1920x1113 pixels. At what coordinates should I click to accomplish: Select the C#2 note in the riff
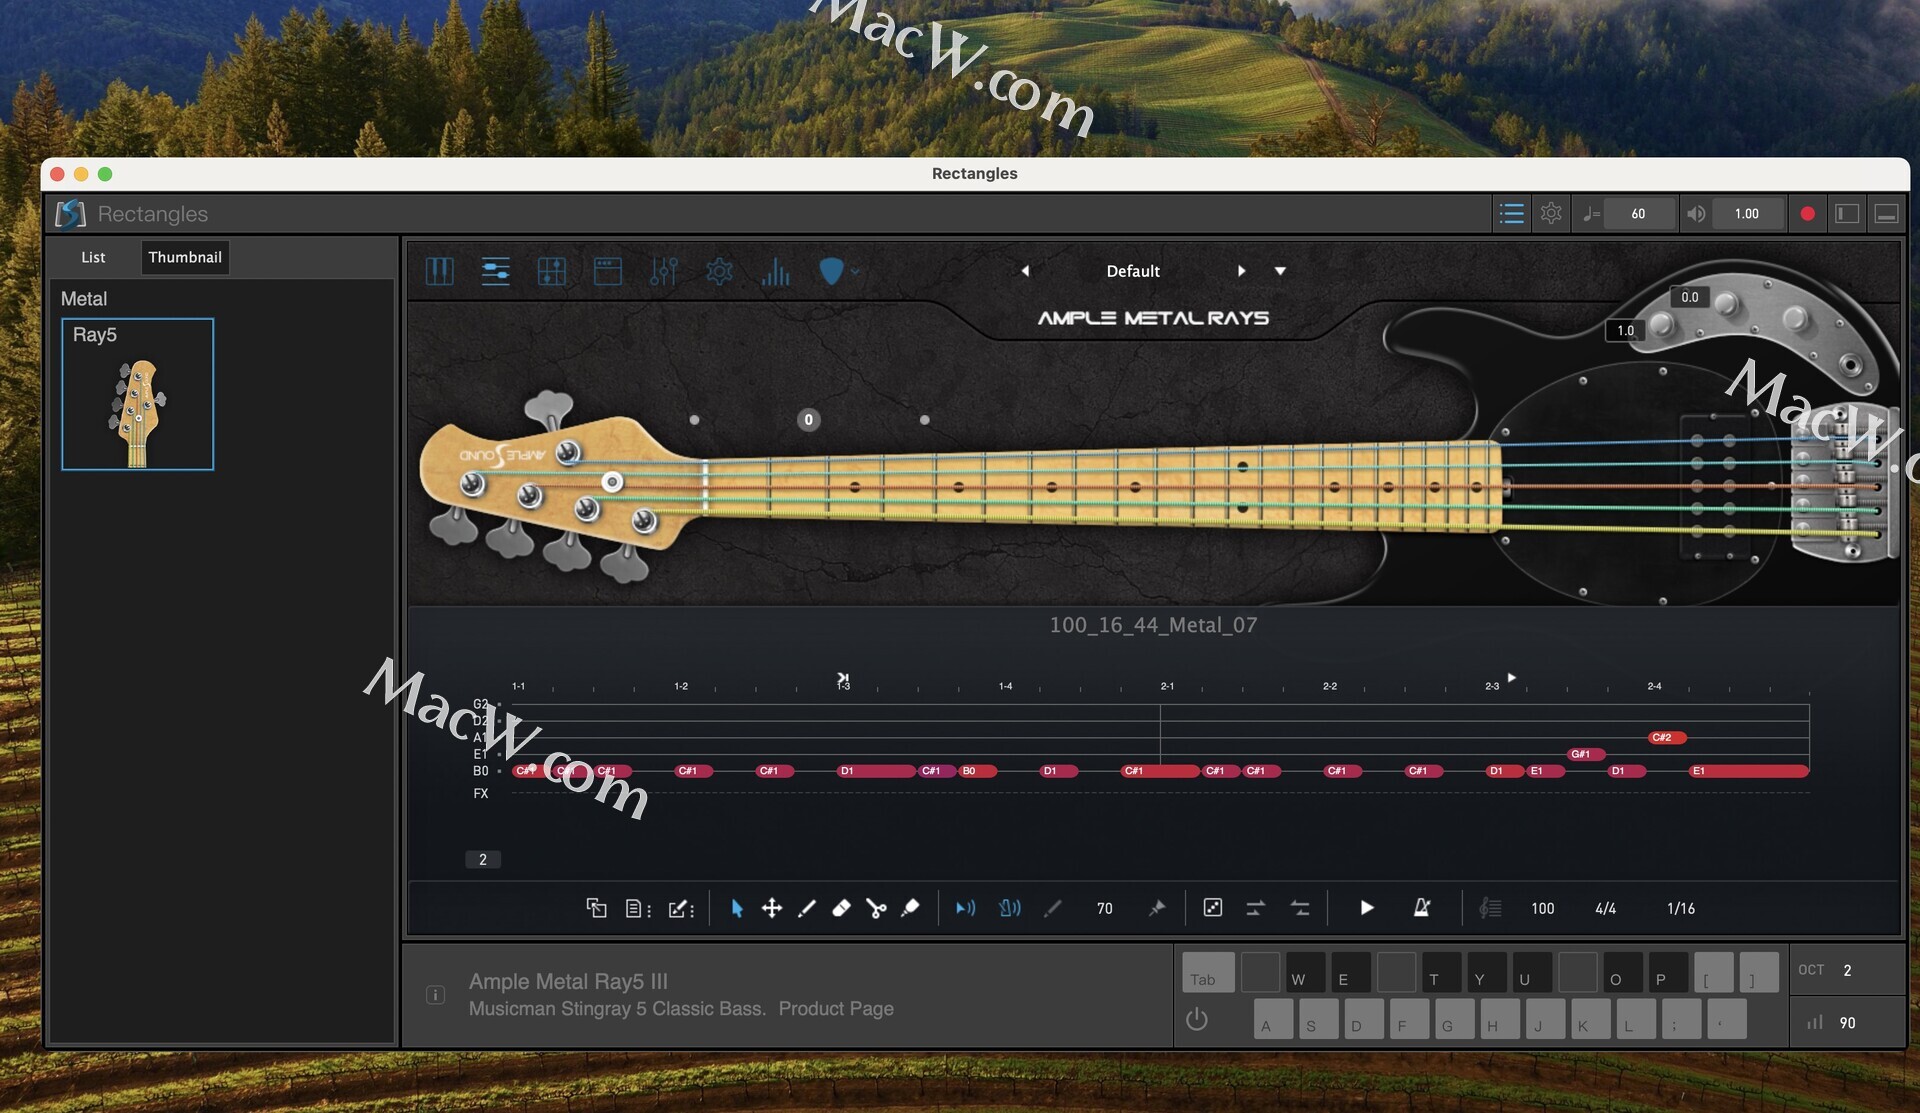tap(1667, 737)
